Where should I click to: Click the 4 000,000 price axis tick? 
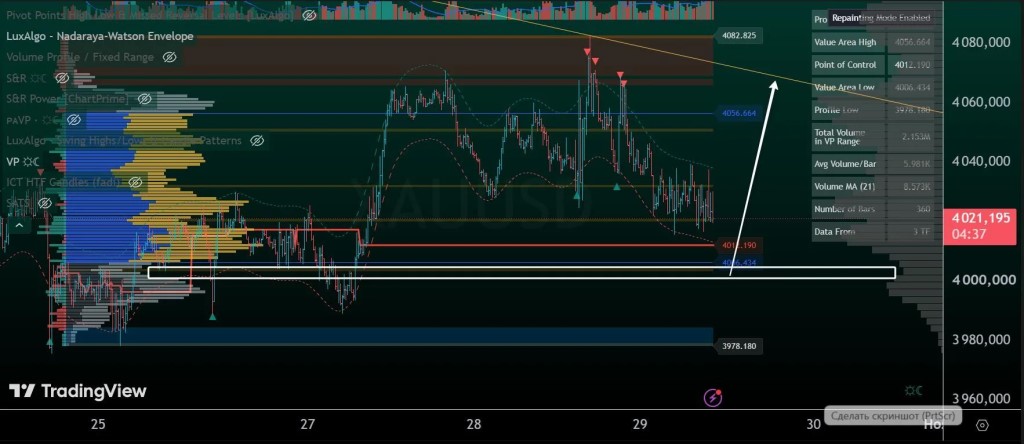pyautogui.click(x=982, y=280)
